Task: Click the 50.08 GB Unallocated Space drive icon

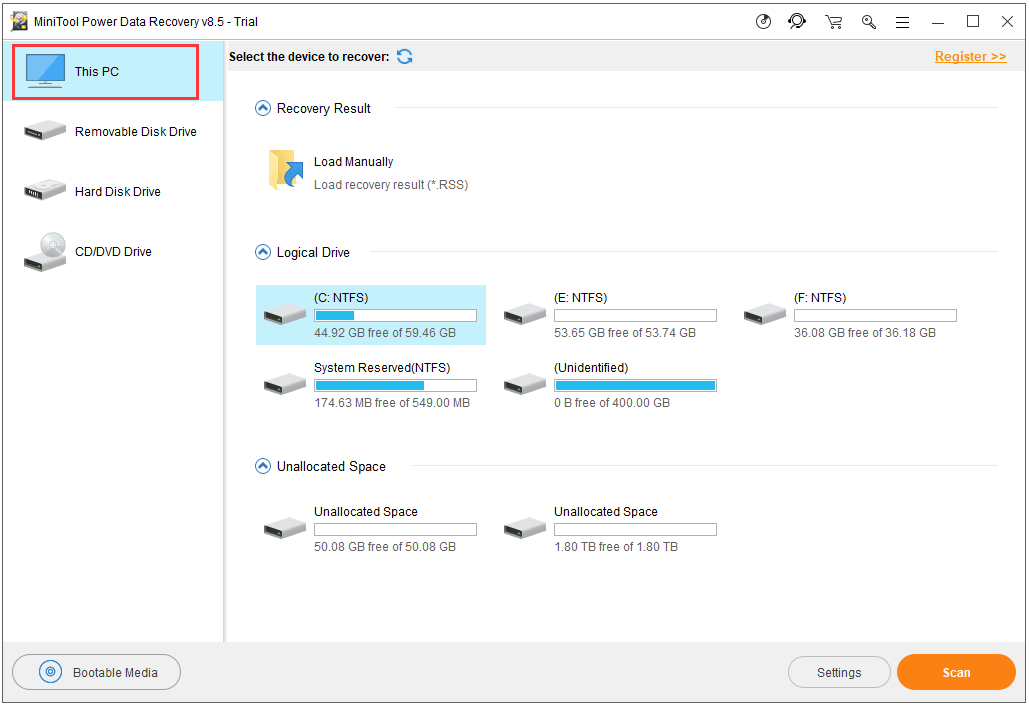Action: pos(285,528)
